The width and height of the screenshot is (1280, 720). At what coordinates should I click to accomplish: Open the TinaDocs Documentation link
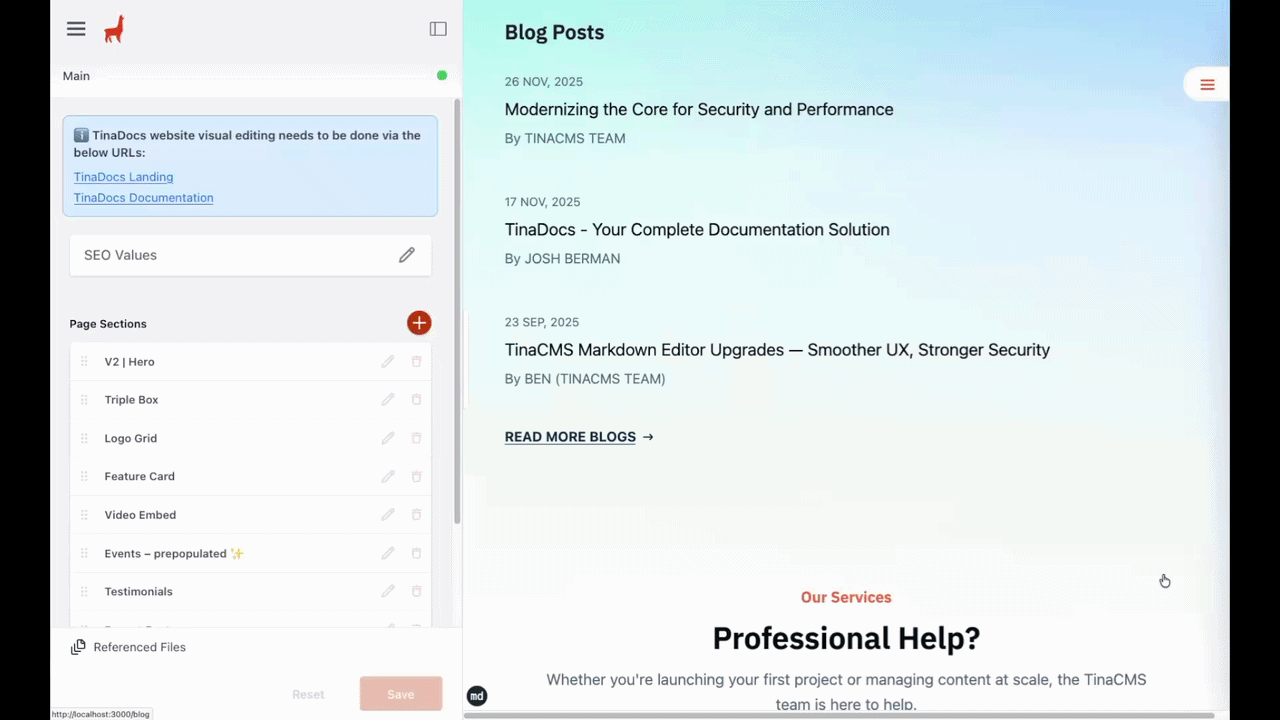coord(143,198)
